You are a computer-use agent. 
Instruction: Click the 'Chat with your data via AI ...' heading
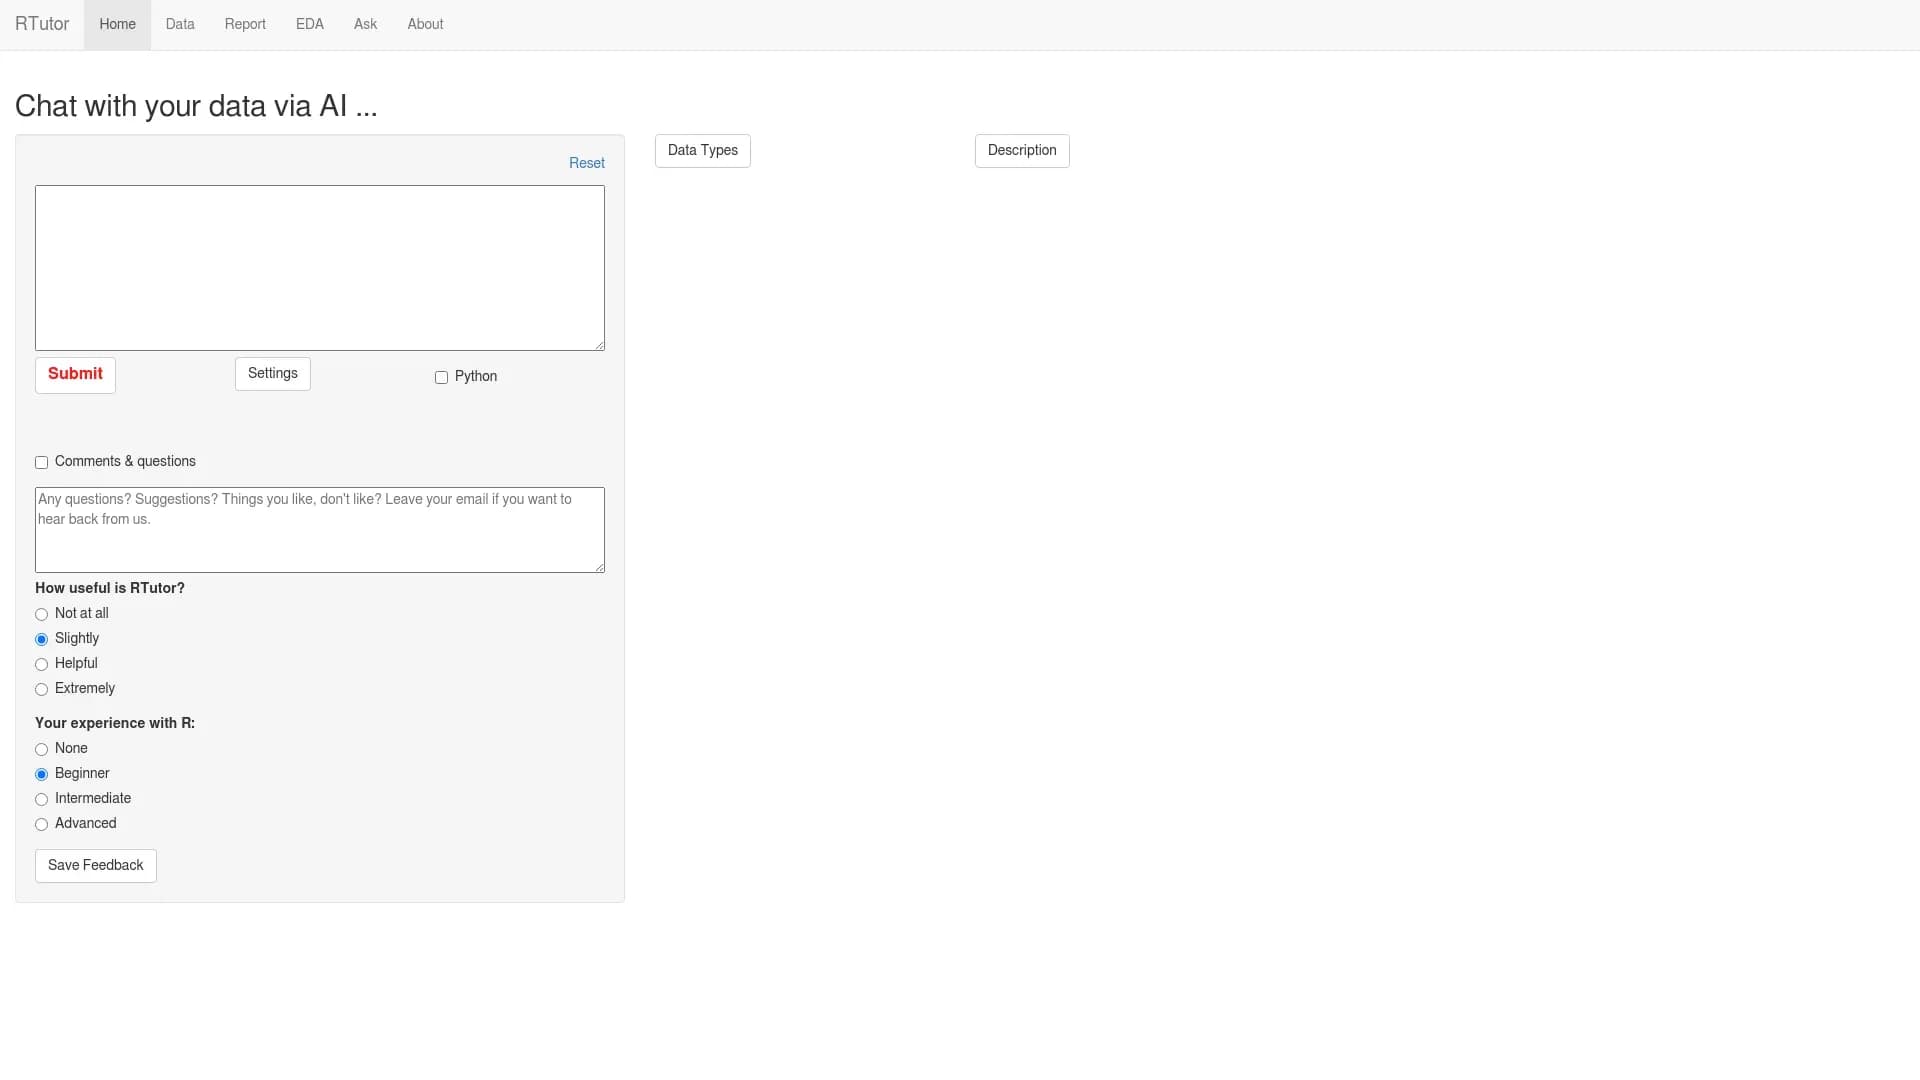point(196,106)
